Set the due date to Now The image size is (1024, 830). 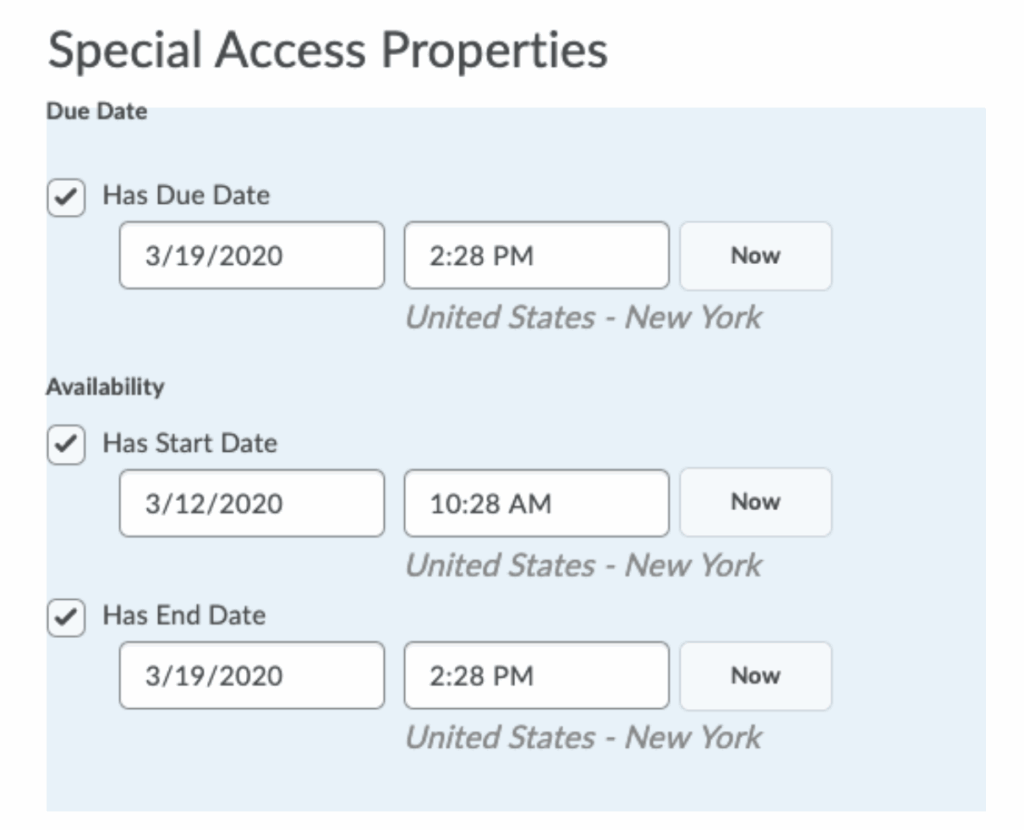(755, 256)
